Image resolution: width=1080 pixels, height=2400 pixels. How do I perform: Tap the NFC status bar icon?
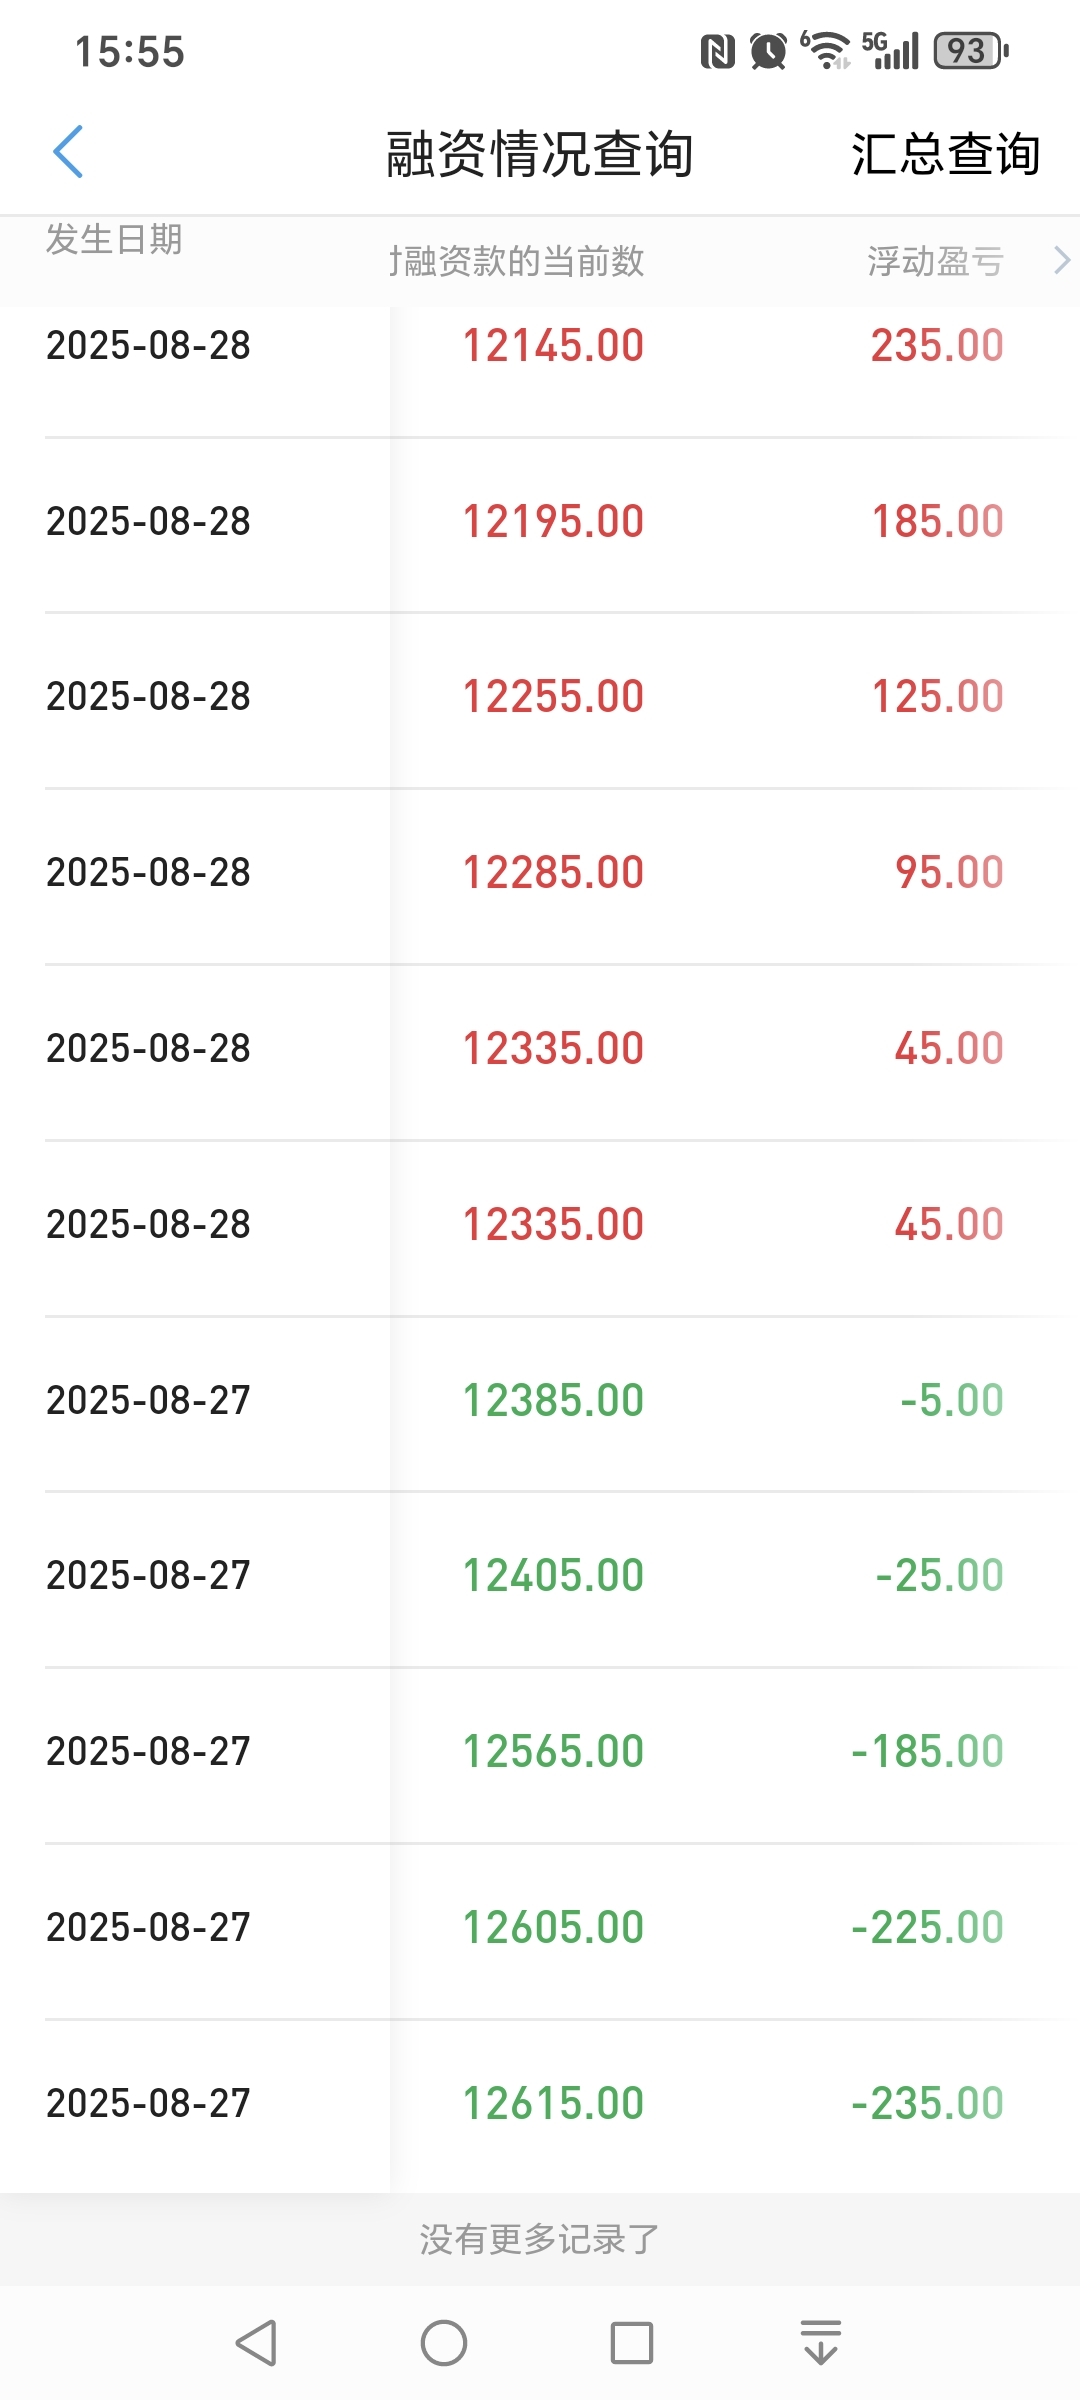point(717,51)
